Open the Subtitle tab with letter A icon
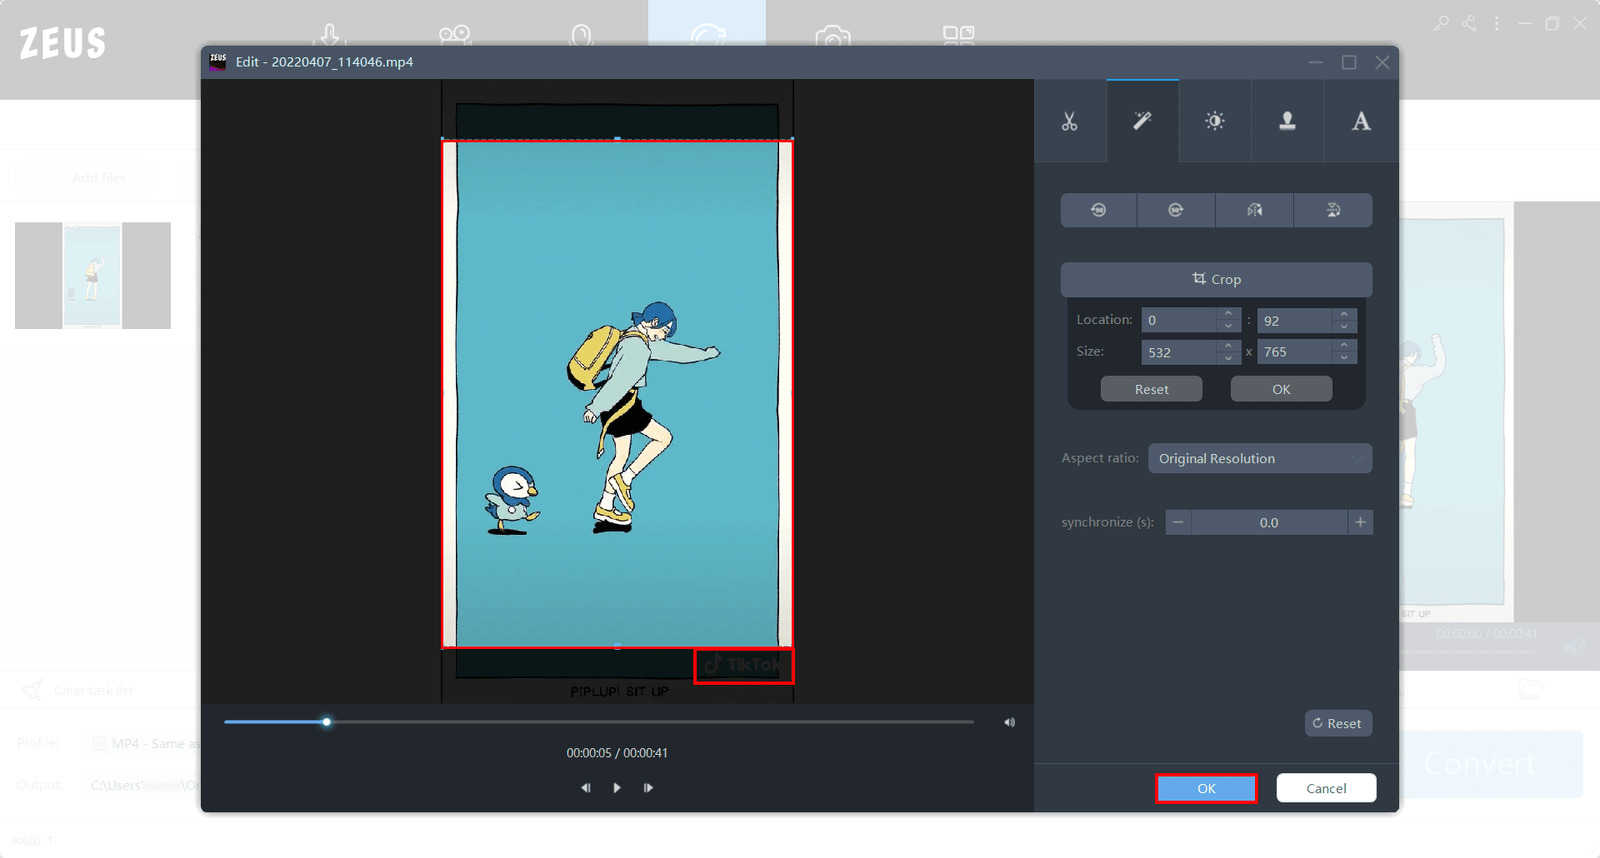 click(x=1361, y=121)
